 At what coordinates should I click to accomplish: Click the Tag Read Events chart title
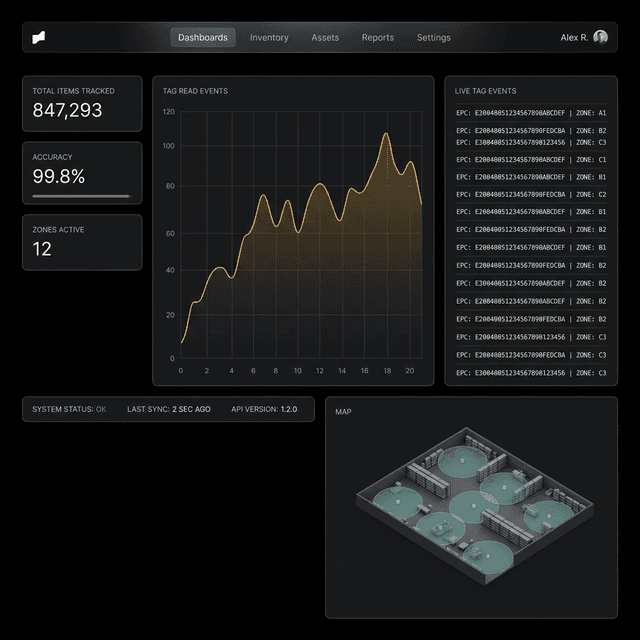click(x=195, y=91)
